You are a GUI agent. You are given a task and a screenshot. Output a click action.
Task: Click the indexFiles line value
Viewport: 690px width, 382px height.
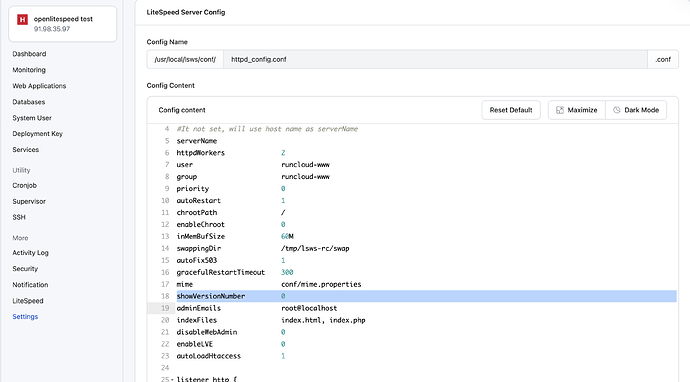click(323, 320)
